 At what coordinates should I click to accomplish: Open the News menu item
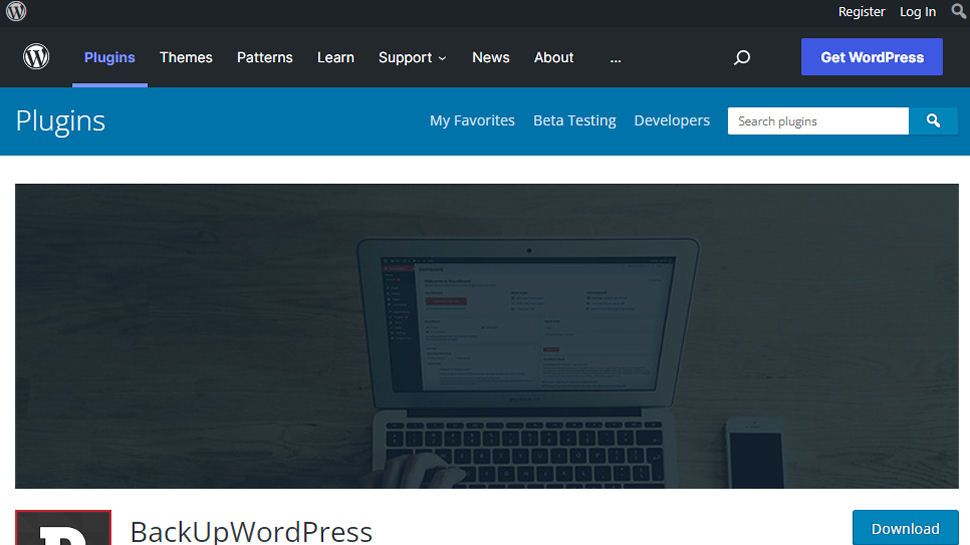click(491, 58)
